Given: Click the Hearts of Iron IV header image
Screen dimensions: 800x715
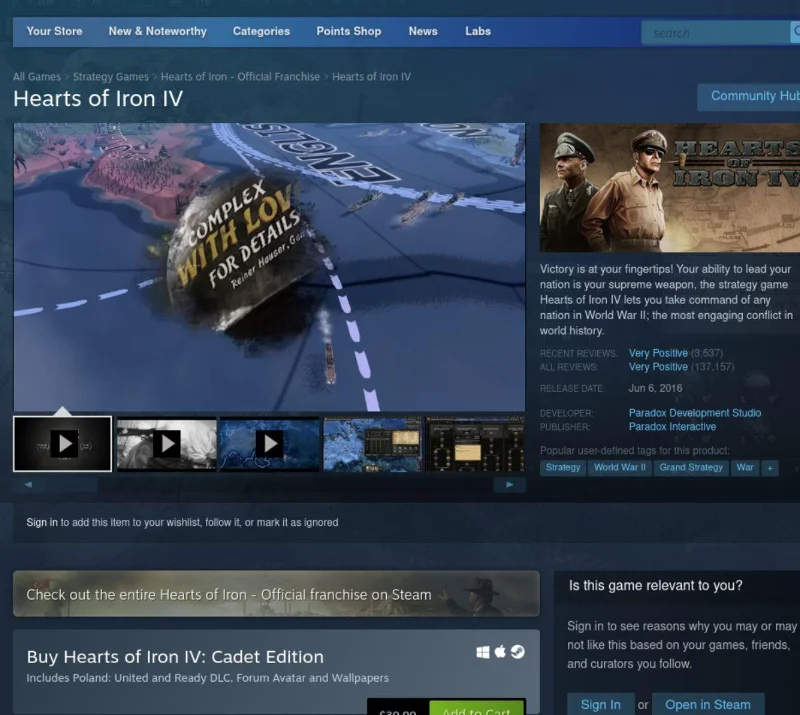Looking at the screenshot, I should 670,187.
